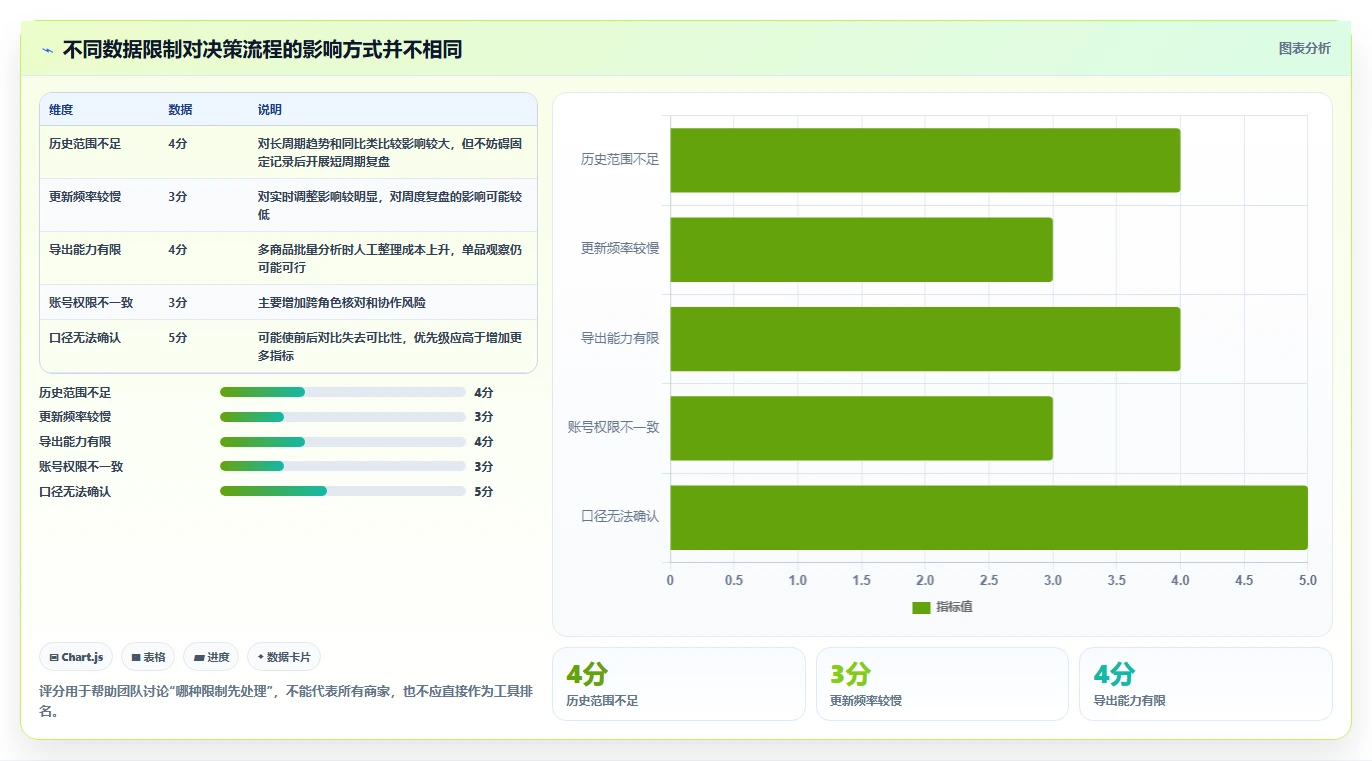Viewport: 1372px width, 761px height.
Task: Click the 口径无法确认 label on the chart's Y axis
Action: coord(620,517)
